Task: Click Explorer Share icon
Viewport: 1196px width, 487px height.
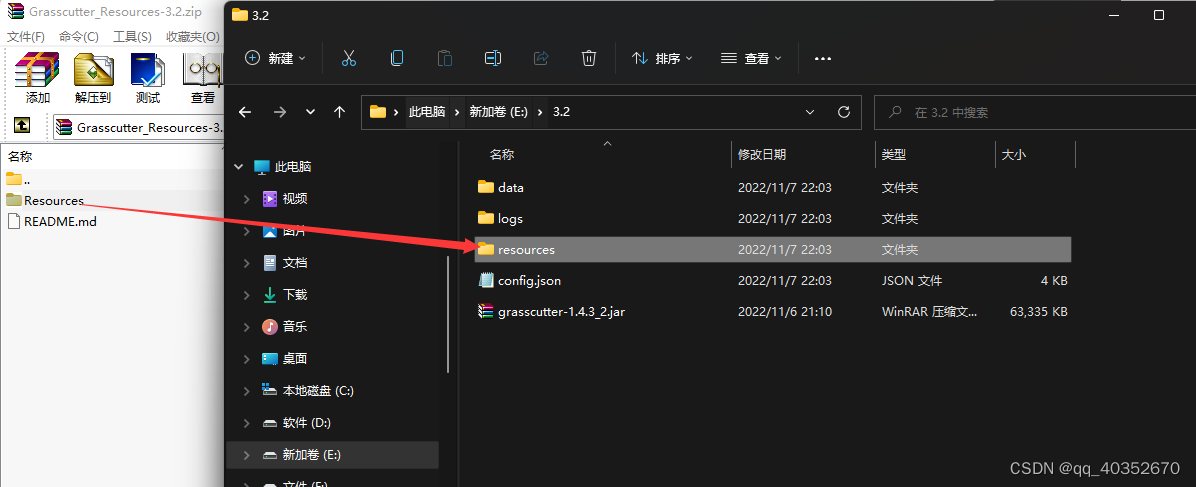Action: pos(541,58)
